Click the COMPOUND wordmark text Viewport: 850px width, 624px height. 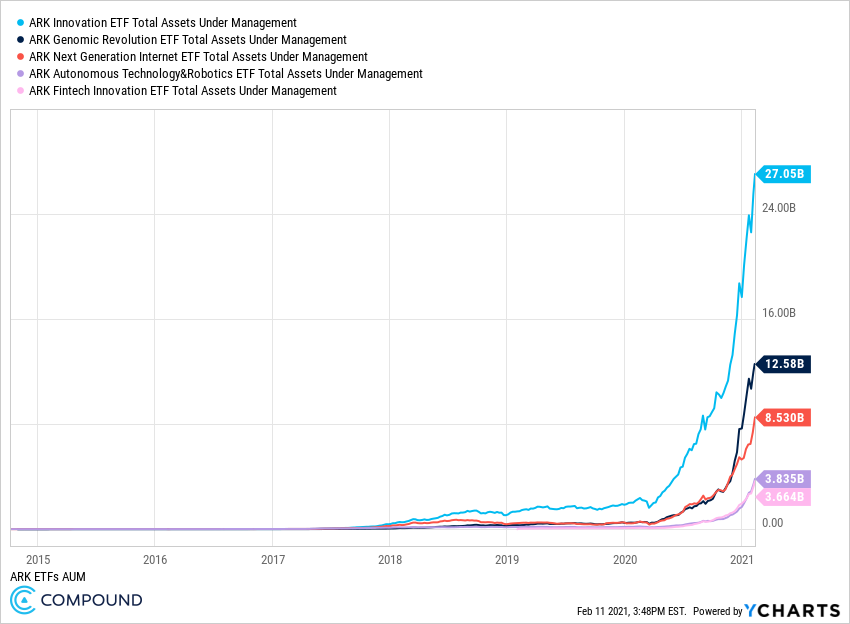click(92, 600)
